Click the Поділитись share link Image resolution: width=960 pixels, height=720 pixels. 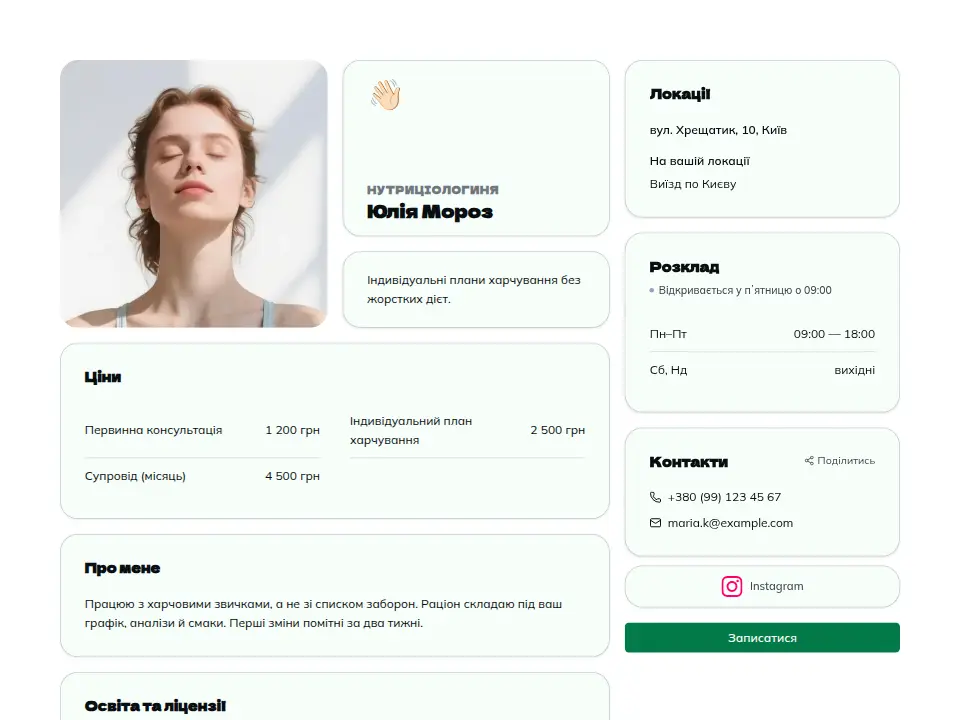point(839,460)
